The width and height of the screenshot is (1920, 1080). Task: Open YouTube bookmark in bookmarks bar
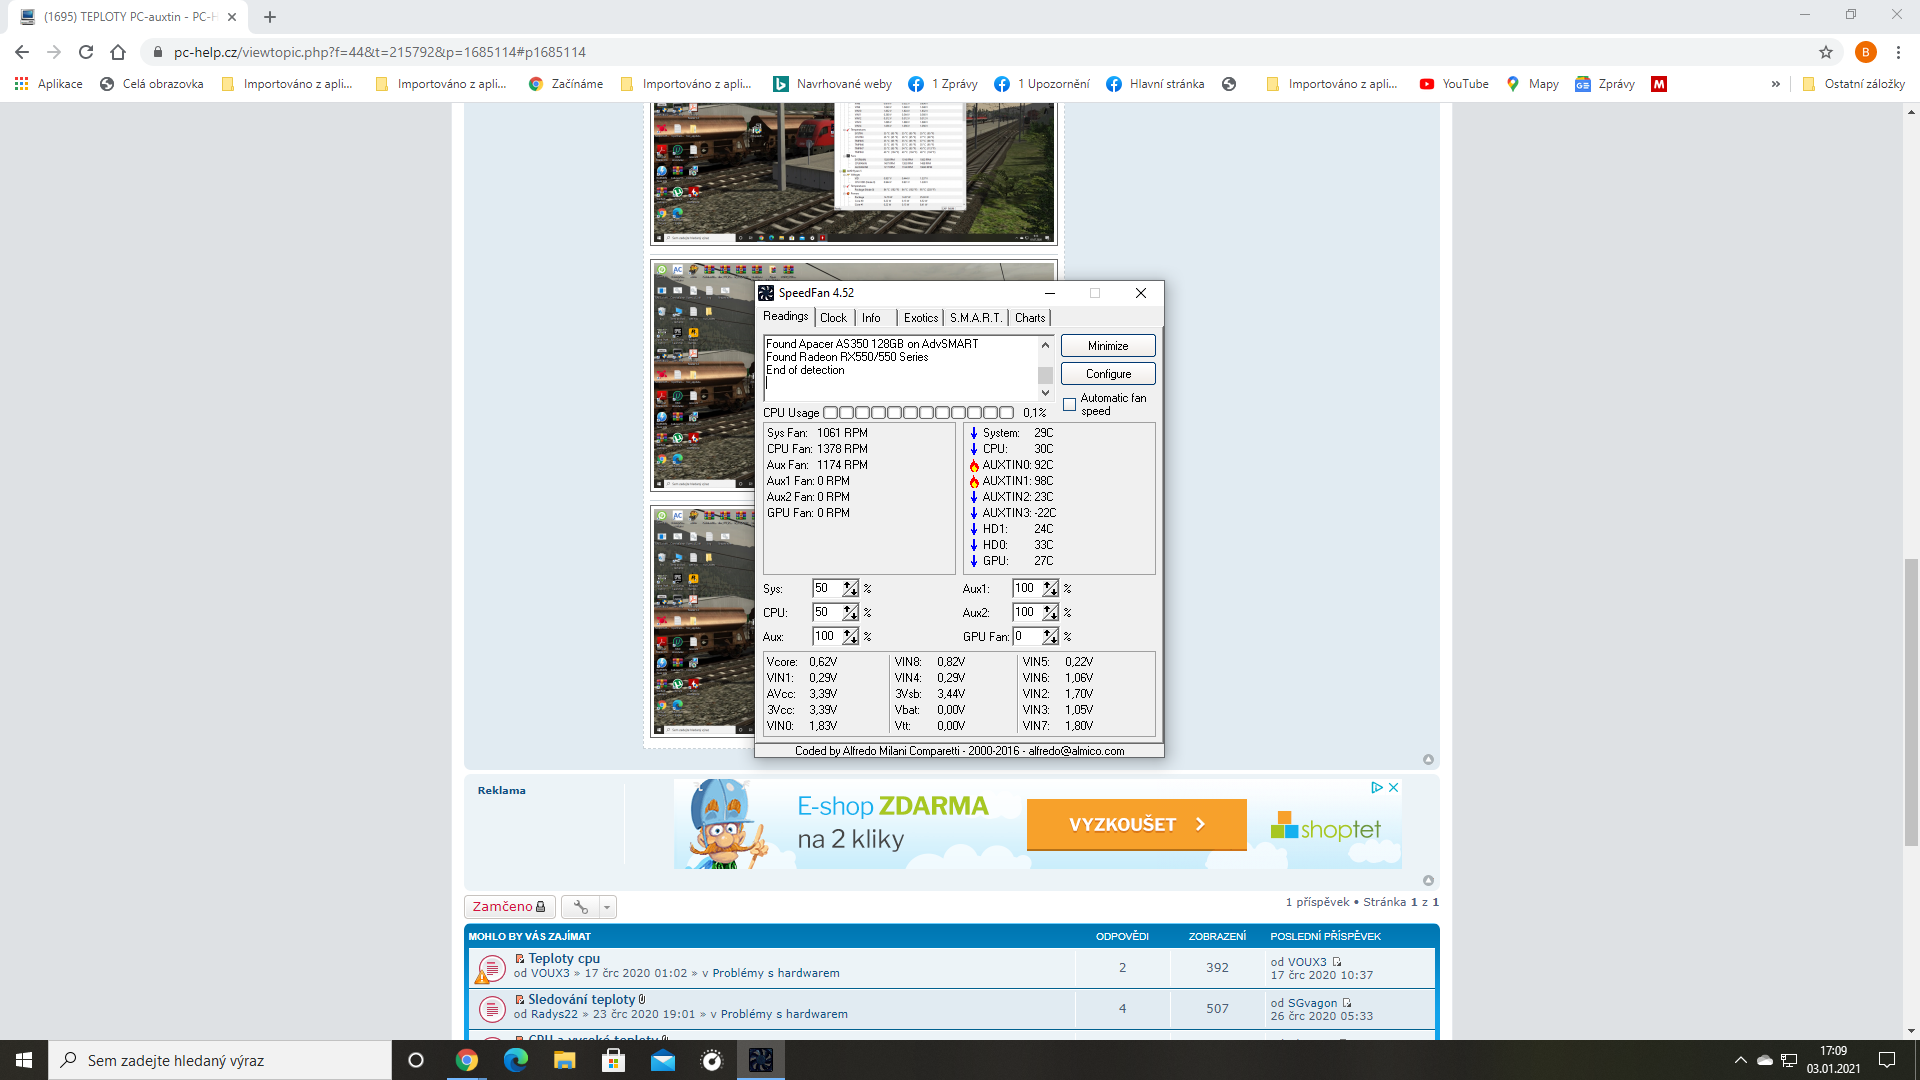click(x=1454, y=84)
